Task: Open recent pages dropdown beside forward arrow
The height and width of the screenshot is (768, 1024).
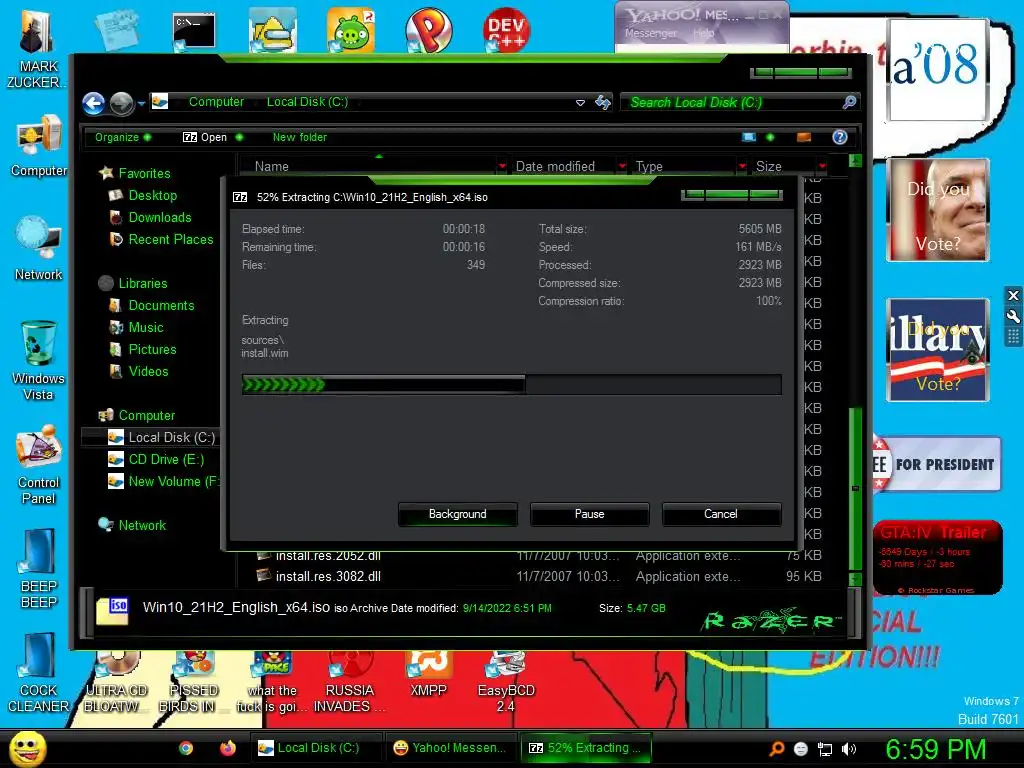Action: [x=141, y=103]
